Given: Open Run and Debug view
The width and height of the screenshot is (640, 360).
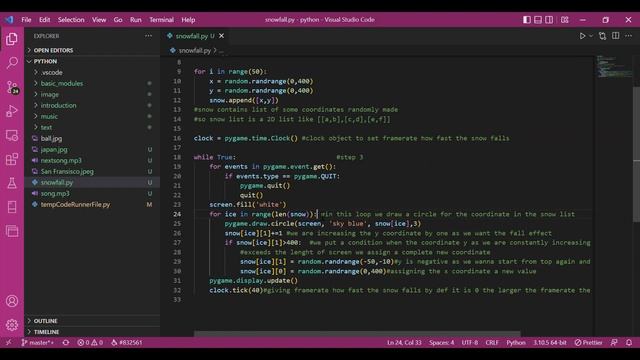Looking at the screenshot, I should coord(12,111).
